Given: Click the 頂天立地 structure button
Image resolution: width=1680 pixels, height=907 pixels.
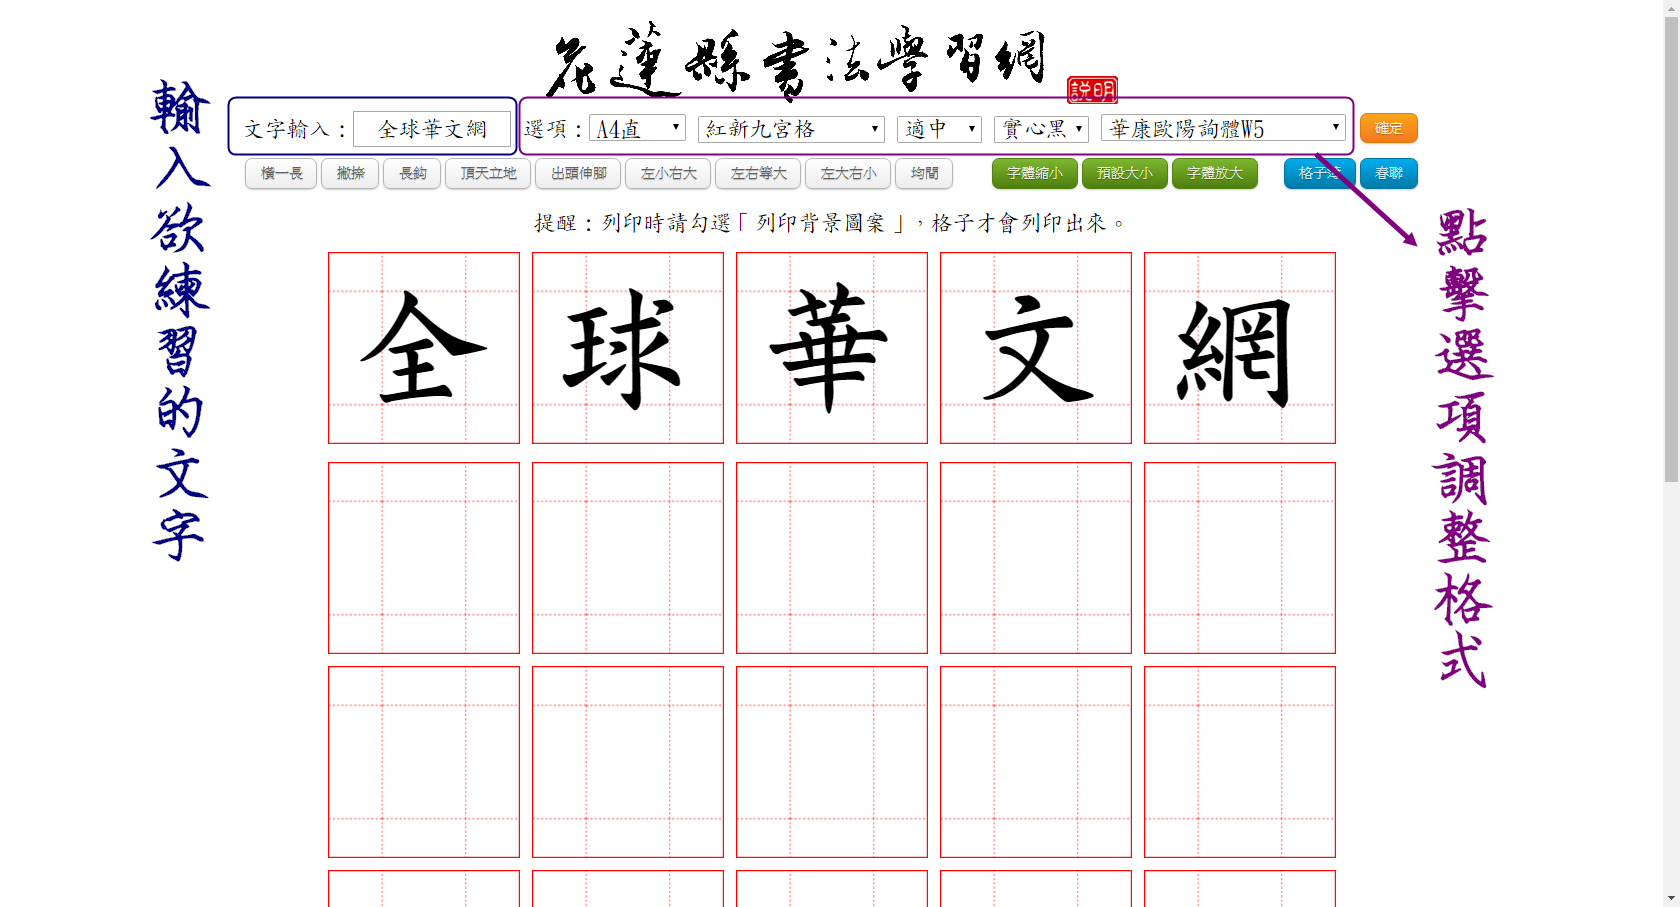Looking at the screenshot, I should (x=487, y=173).
